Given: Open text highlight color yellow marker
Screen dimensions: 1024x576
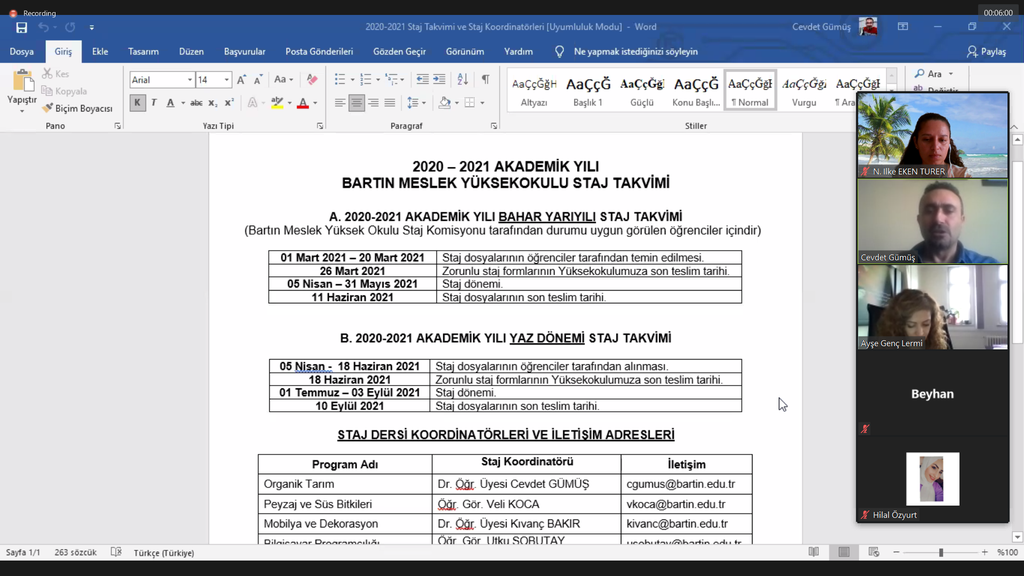Looking at the screenshot, I should [x=278, y=103].
